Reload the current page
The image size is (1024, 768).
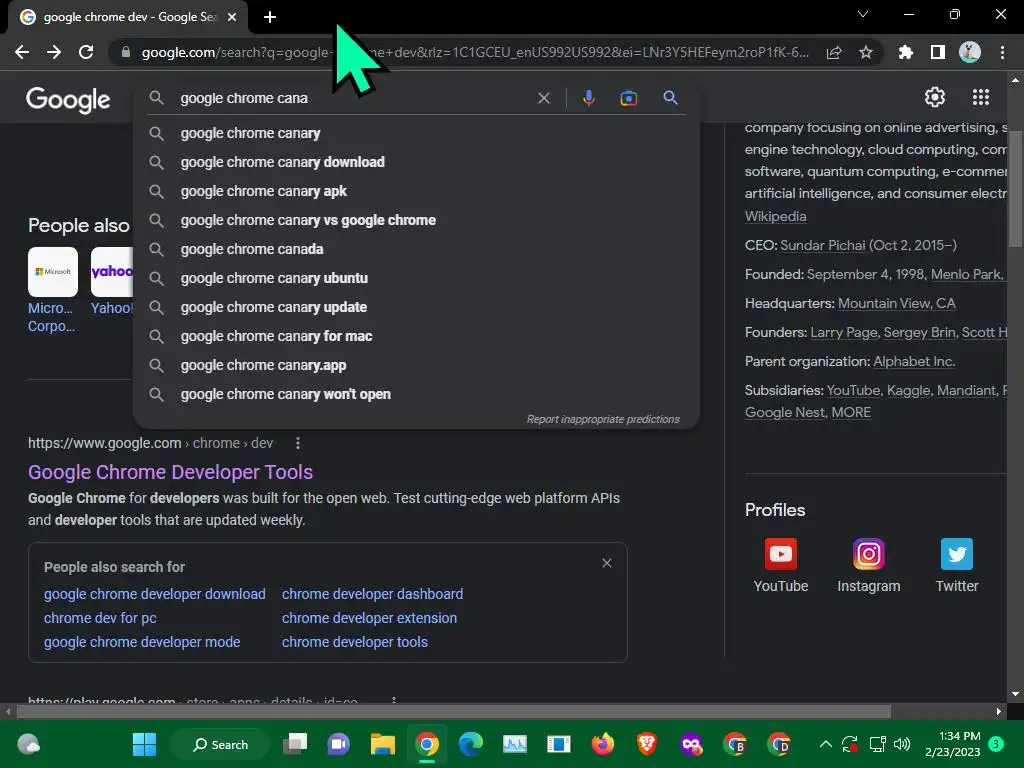tap(86, 52)
